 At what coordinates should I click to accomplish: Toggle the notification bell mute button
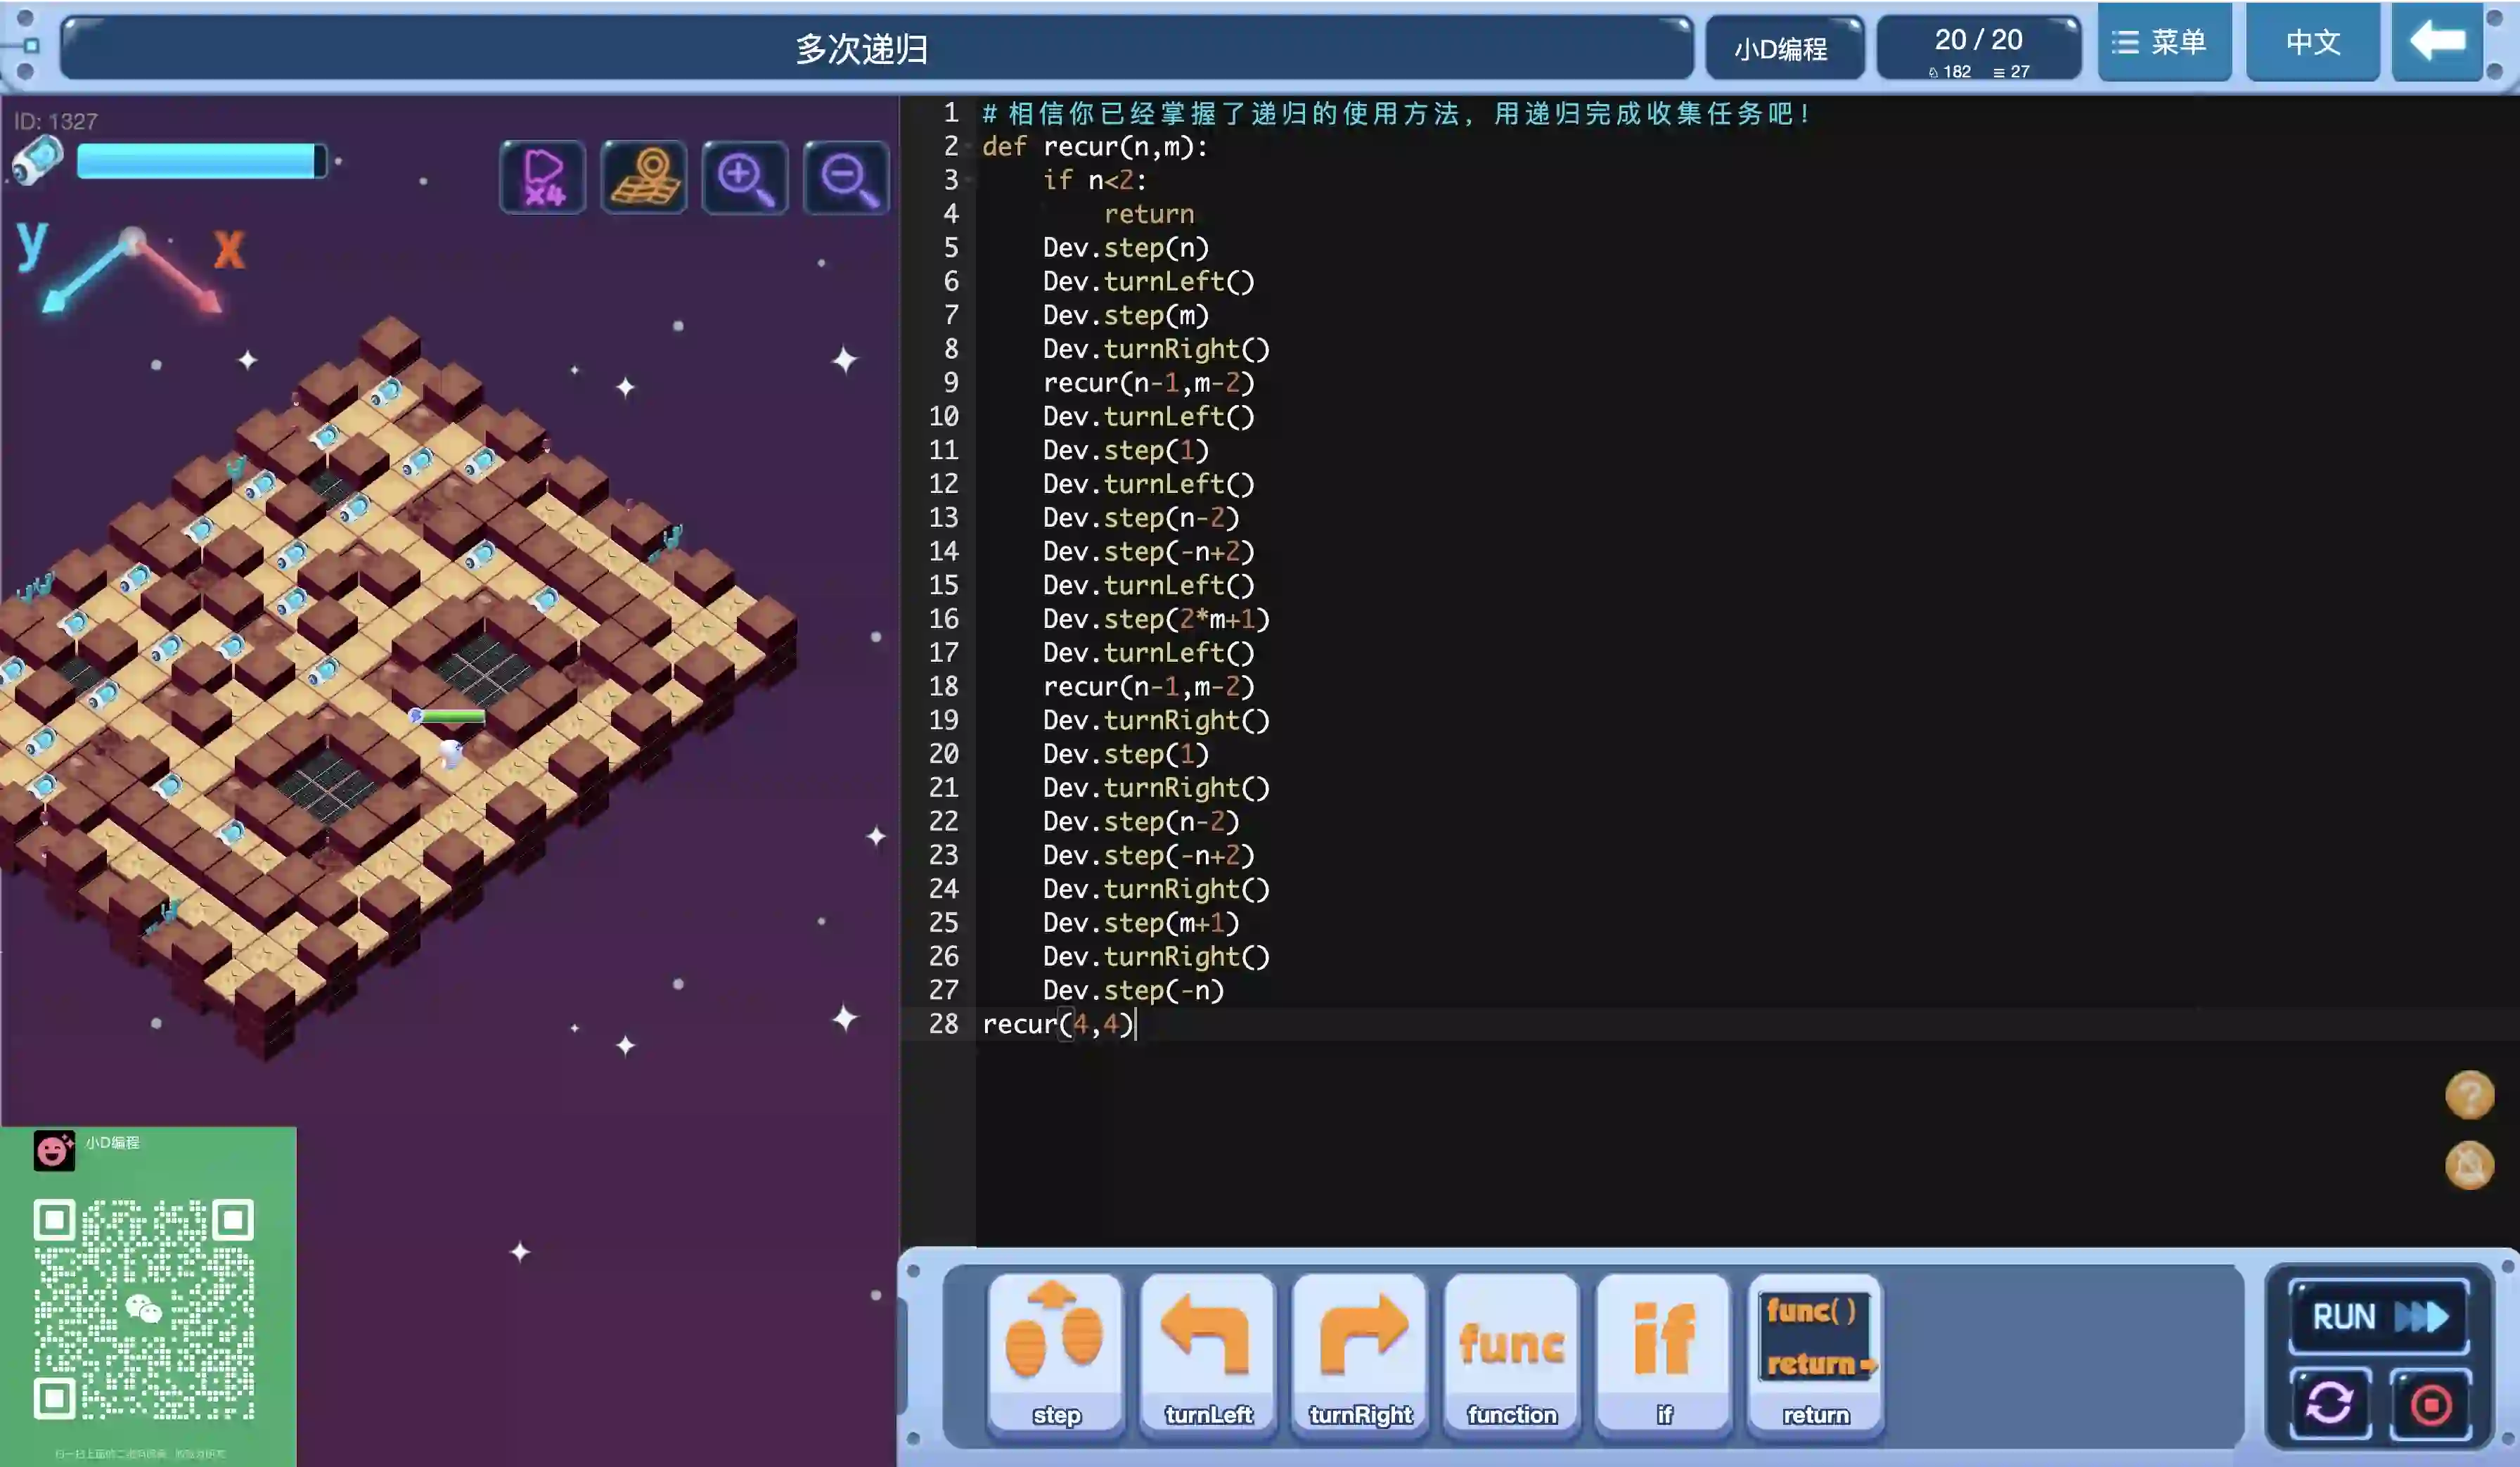[x=2469, y=1165]
